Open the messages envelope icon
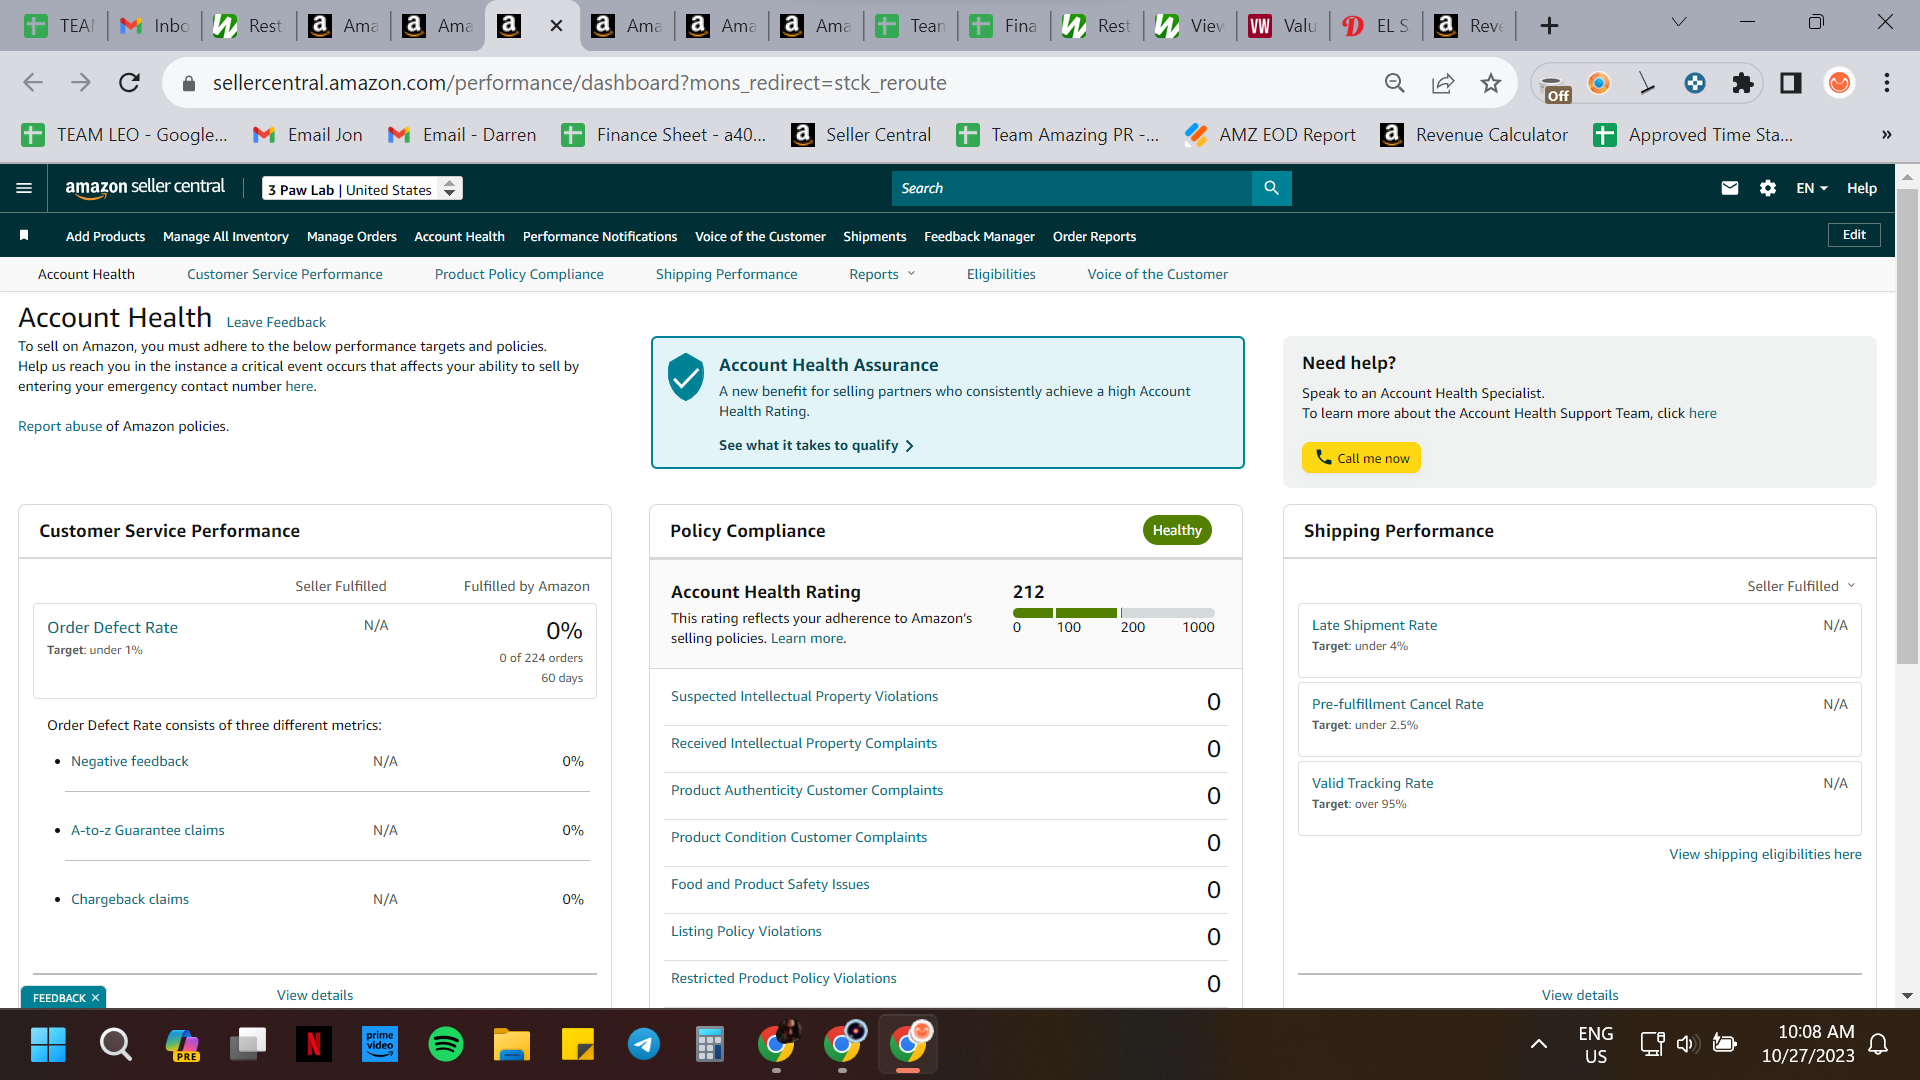Image resolution: width=1920 pixels, height=1080 pixels. [1729, 188]
